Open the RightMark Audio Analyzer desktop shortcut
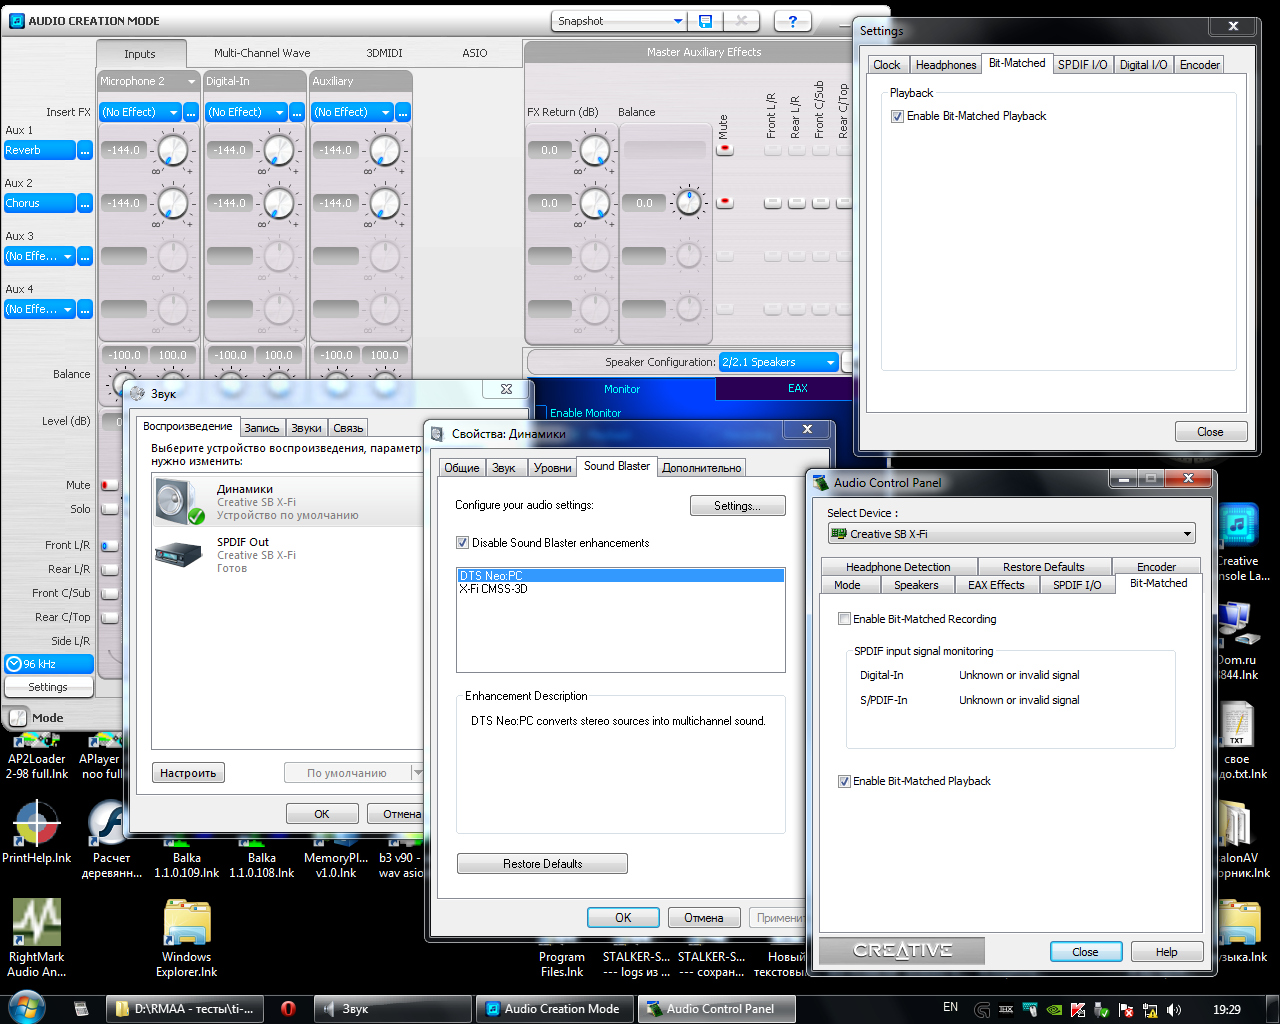This screenshot has height=1024, width=1280. 37,922
